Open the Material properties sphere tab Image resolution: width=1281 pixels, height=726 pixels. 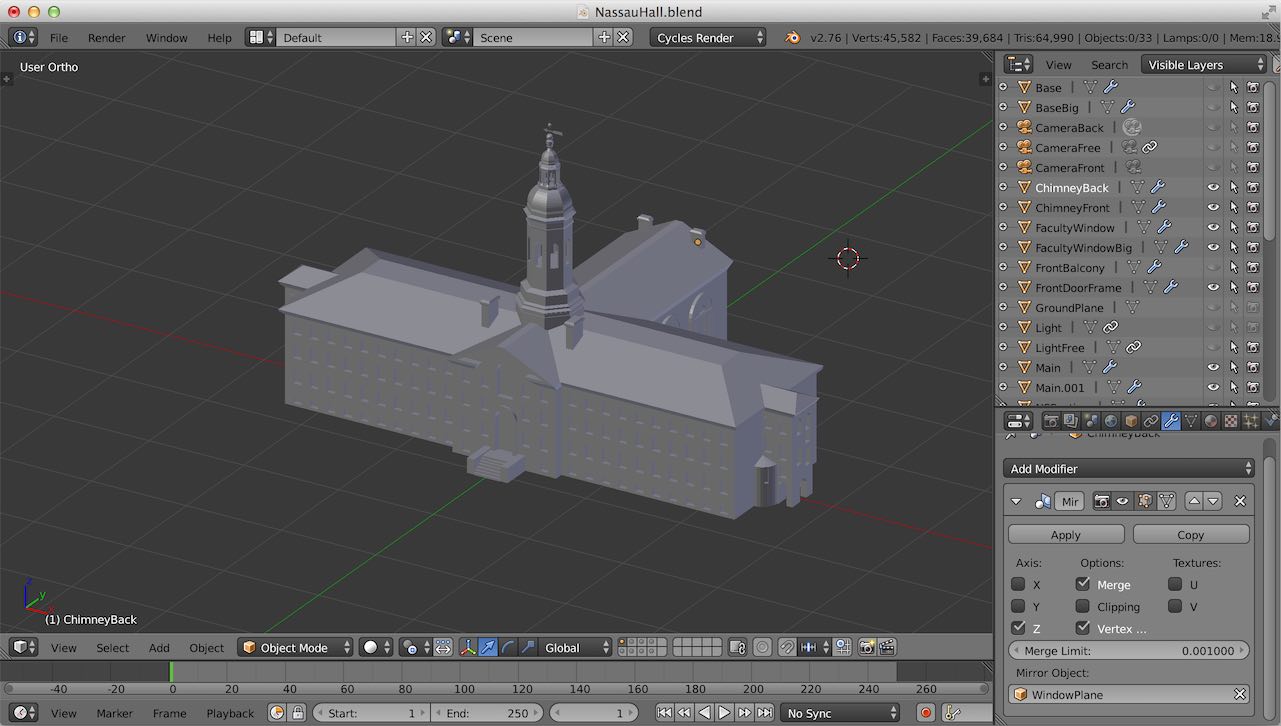click(x=1211, y=421)
